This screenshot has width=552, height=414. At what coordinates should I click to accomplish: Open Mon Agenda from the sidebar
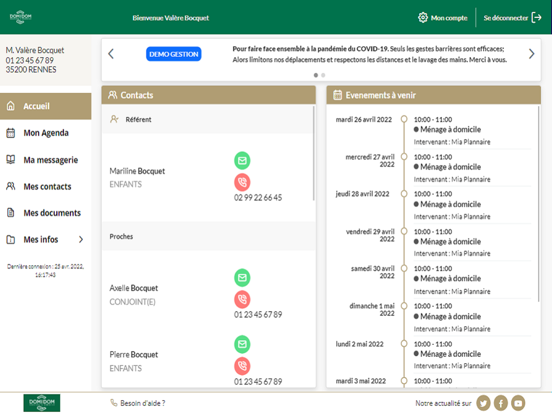pyautogui.click(x=46, y=133)
